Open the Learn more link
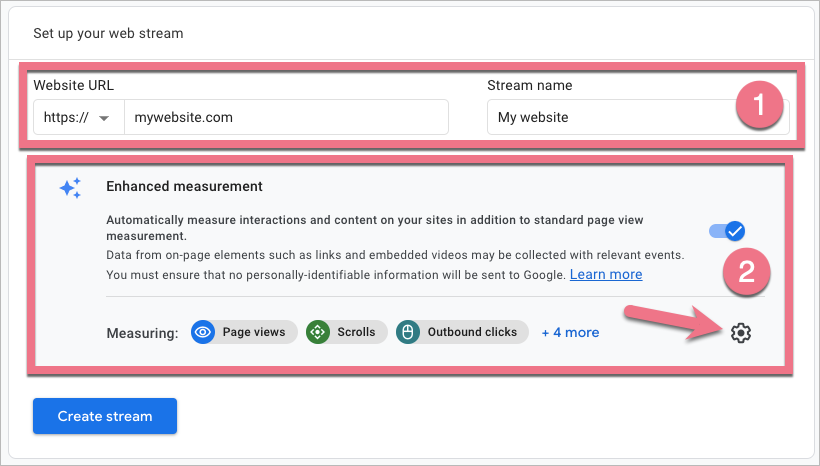The image size is (820, 466). coord(606,274)
